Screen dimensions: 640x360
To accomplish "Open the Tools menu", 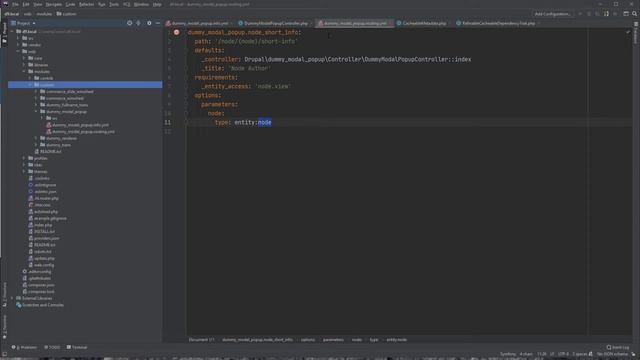I will (x=114, y=4).
